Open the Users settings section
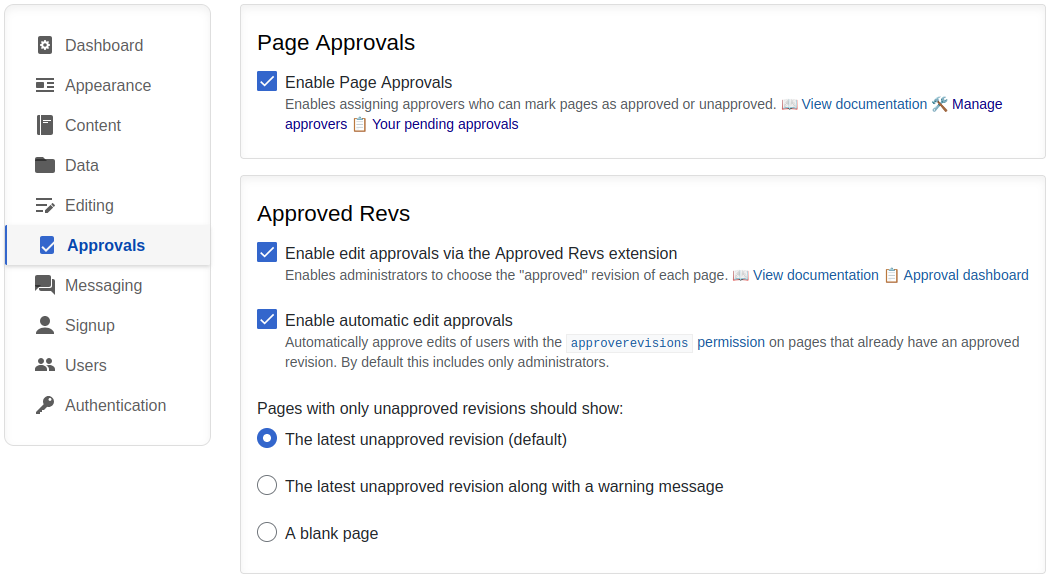1049x577 pixels. 85,365
